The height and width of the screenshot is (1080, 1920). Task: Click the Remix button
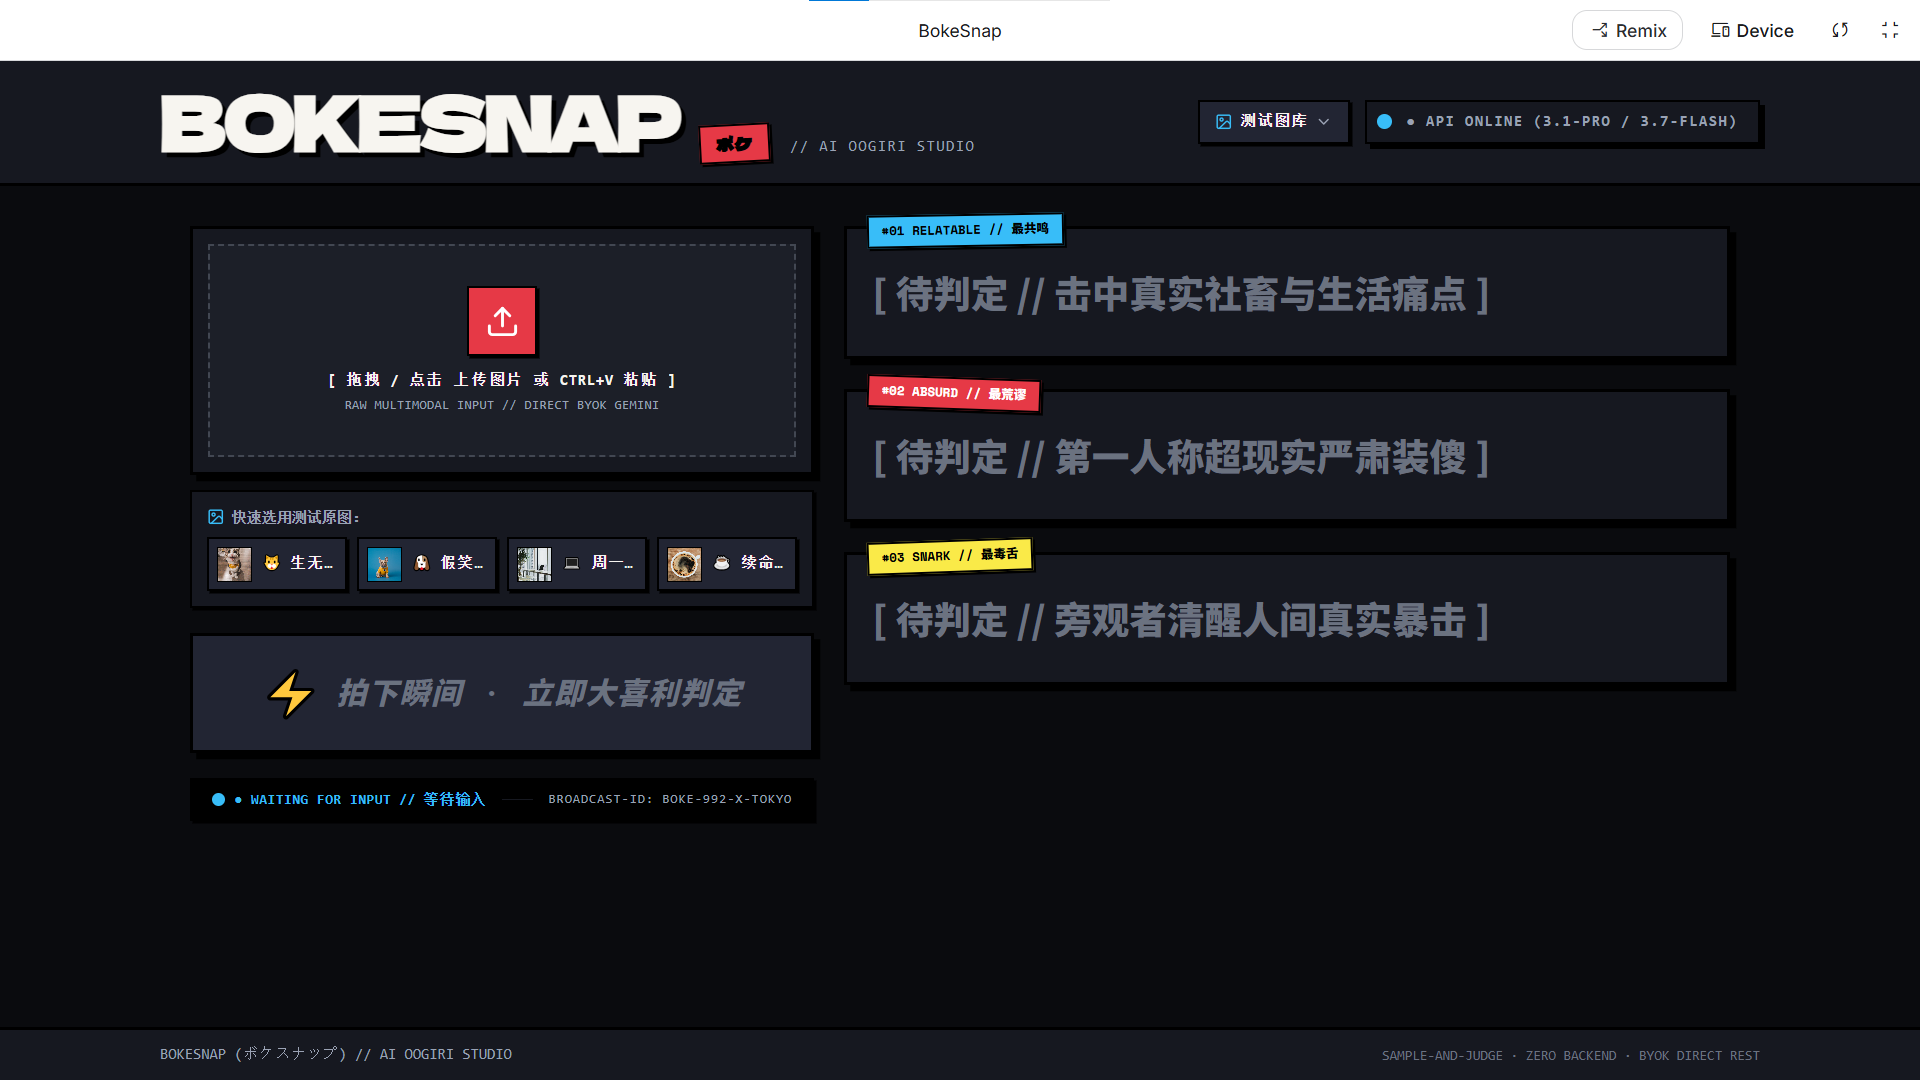point(1628,31)
